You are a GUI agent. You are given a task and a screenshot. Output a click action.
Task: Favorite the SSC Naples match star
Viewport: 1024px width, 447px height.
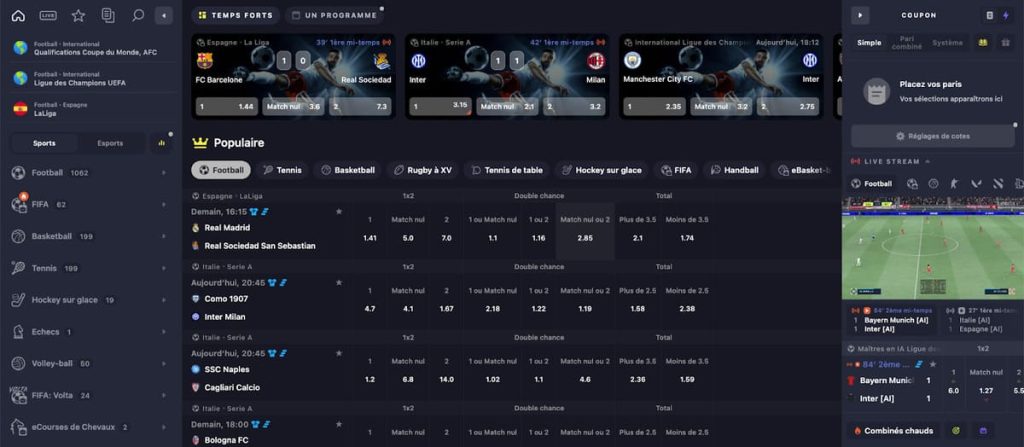[338, 353]
